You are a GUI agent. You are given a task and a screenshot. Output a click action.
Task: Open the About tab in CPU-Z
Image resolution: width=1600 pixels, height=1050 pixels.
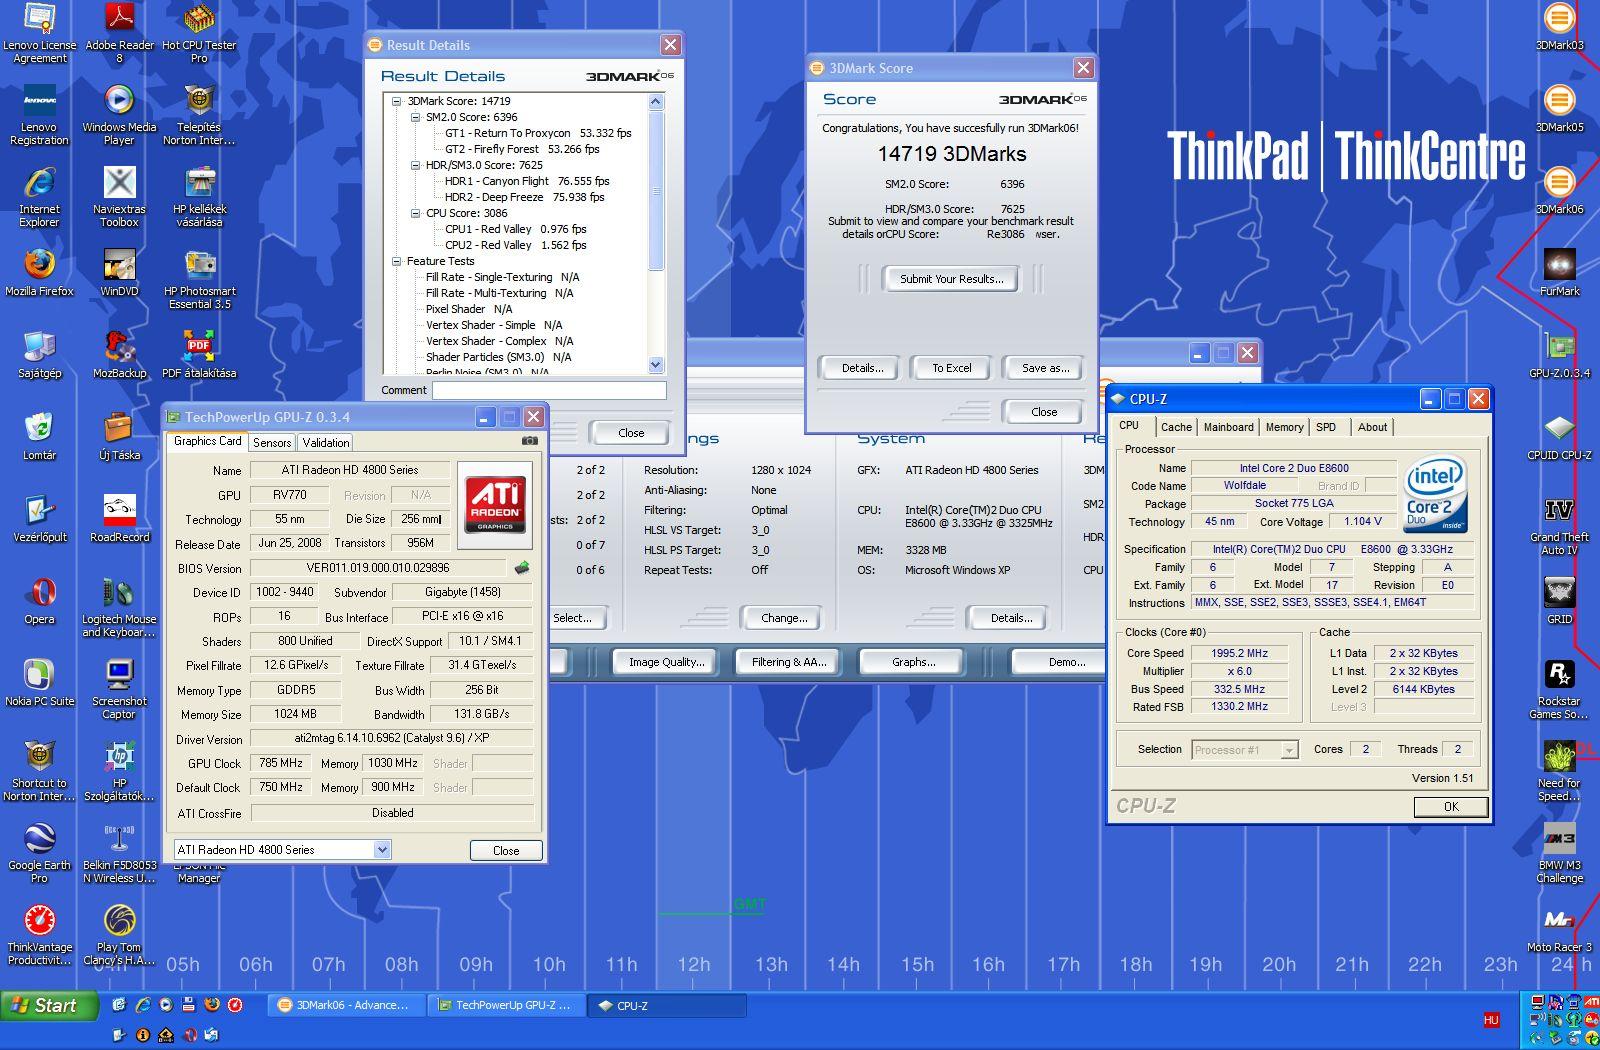click(1372, 427)
